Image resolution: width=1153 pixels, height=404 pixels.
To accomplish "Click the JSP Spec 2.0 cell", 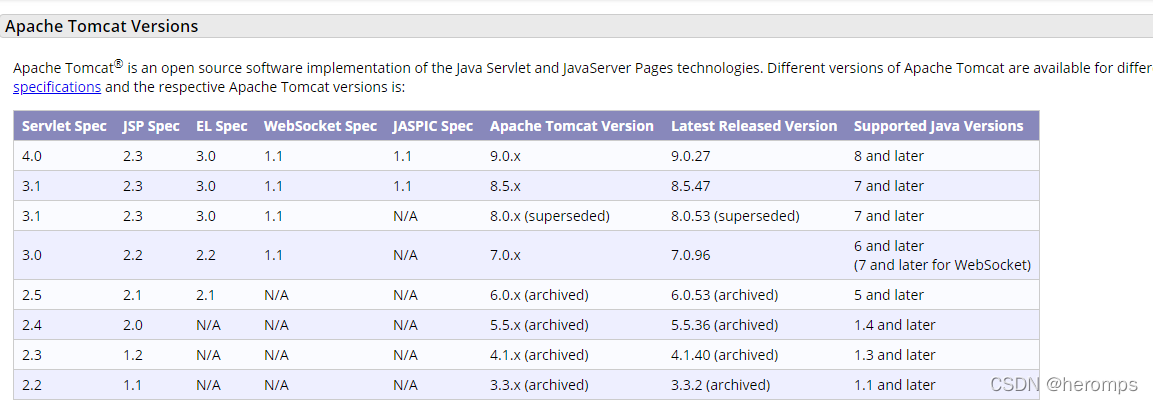I will coord(132,325).
